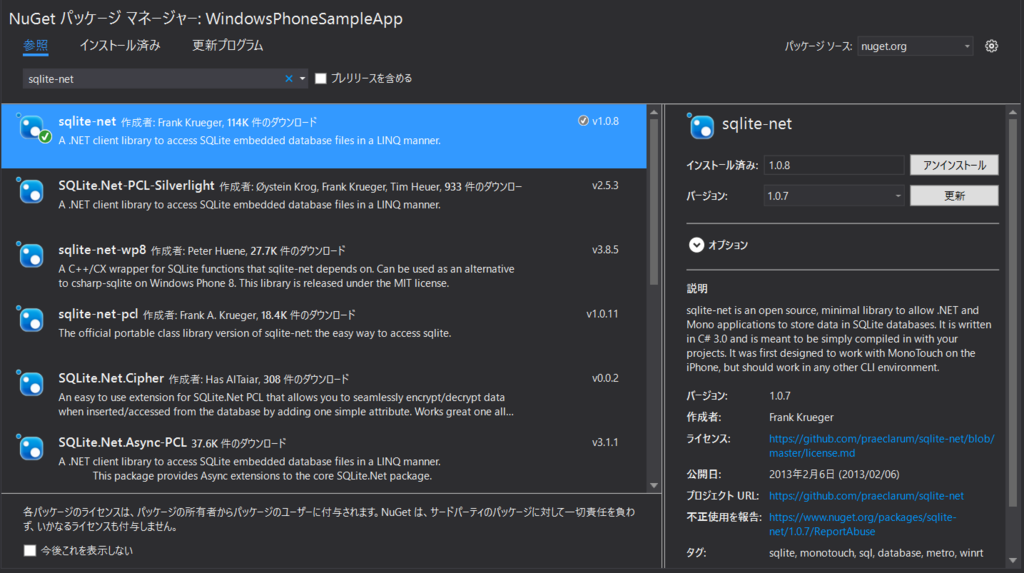Select SQLite.Net.Cipher package title
The width and height of the screenshot is (1024, 573).
coord(111,378)
